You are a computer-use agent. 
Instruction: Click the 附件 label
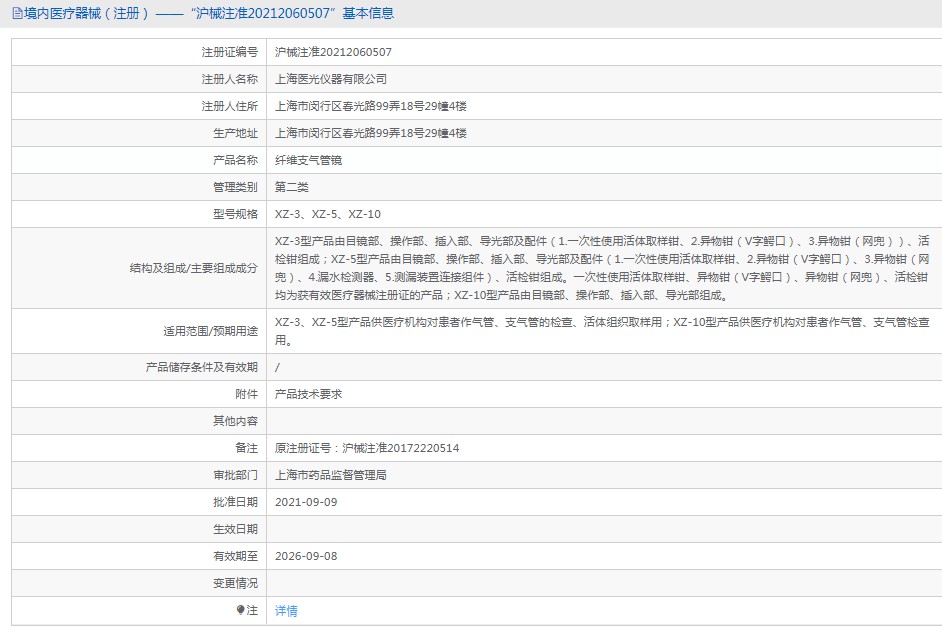(246, 394)
